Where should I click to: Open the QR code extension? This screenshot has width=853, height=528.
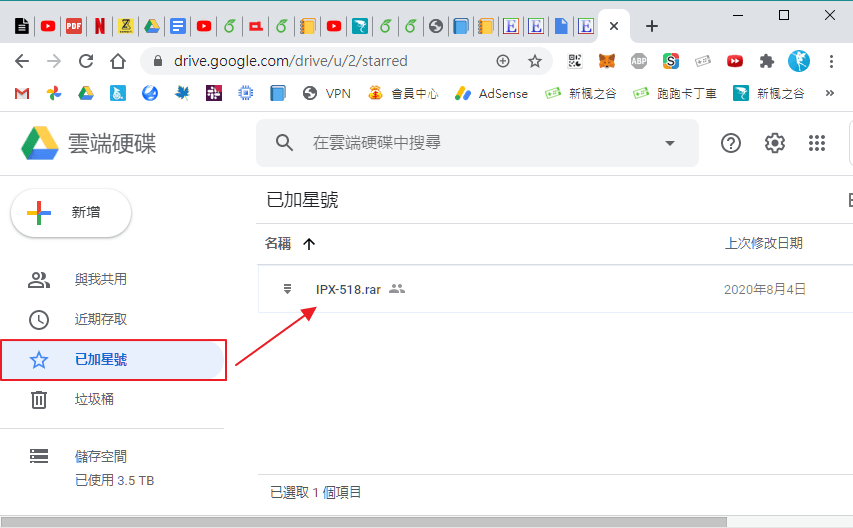click(x=575, y=61)
